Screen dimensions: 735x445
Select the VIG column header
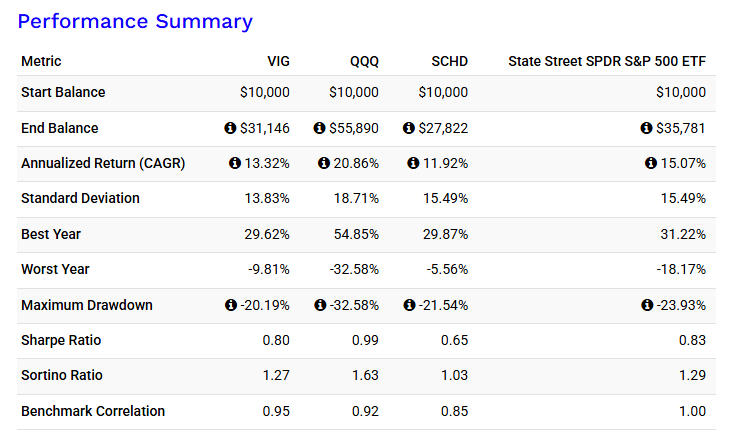[278, 61]
